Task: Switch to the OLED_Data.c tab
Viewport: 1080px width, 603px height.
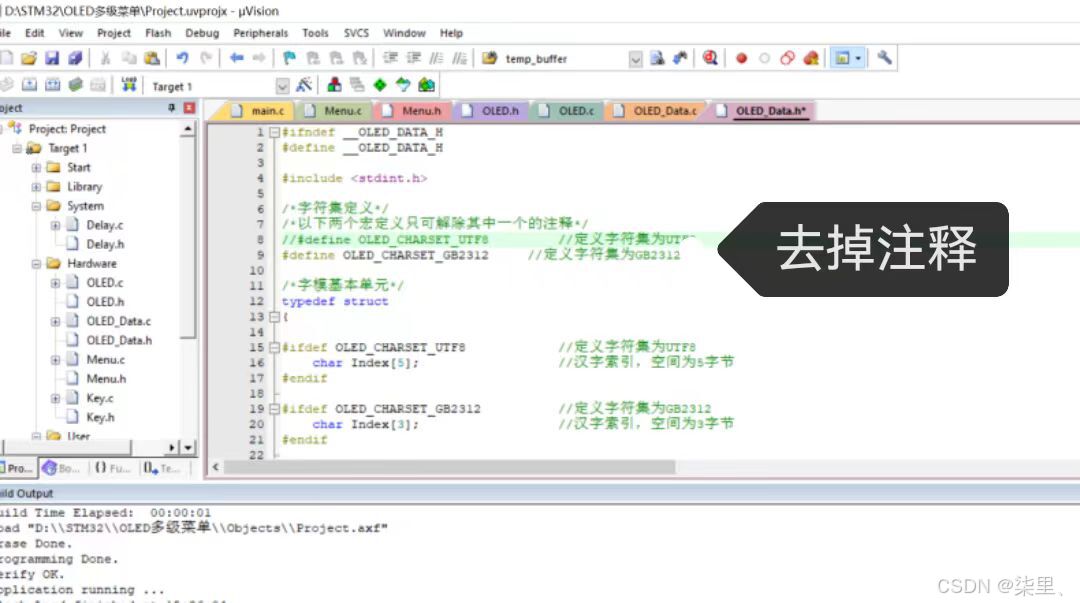Action: click(x=656, y=111)
